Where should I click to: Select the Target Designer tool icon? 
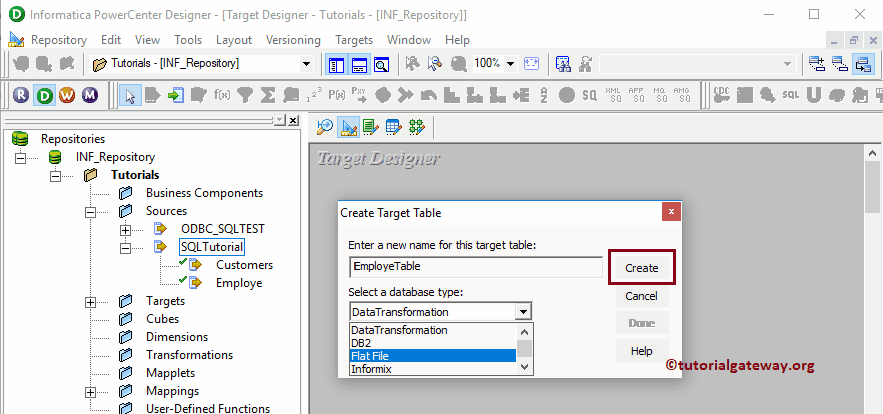click(x=348, y=127)
